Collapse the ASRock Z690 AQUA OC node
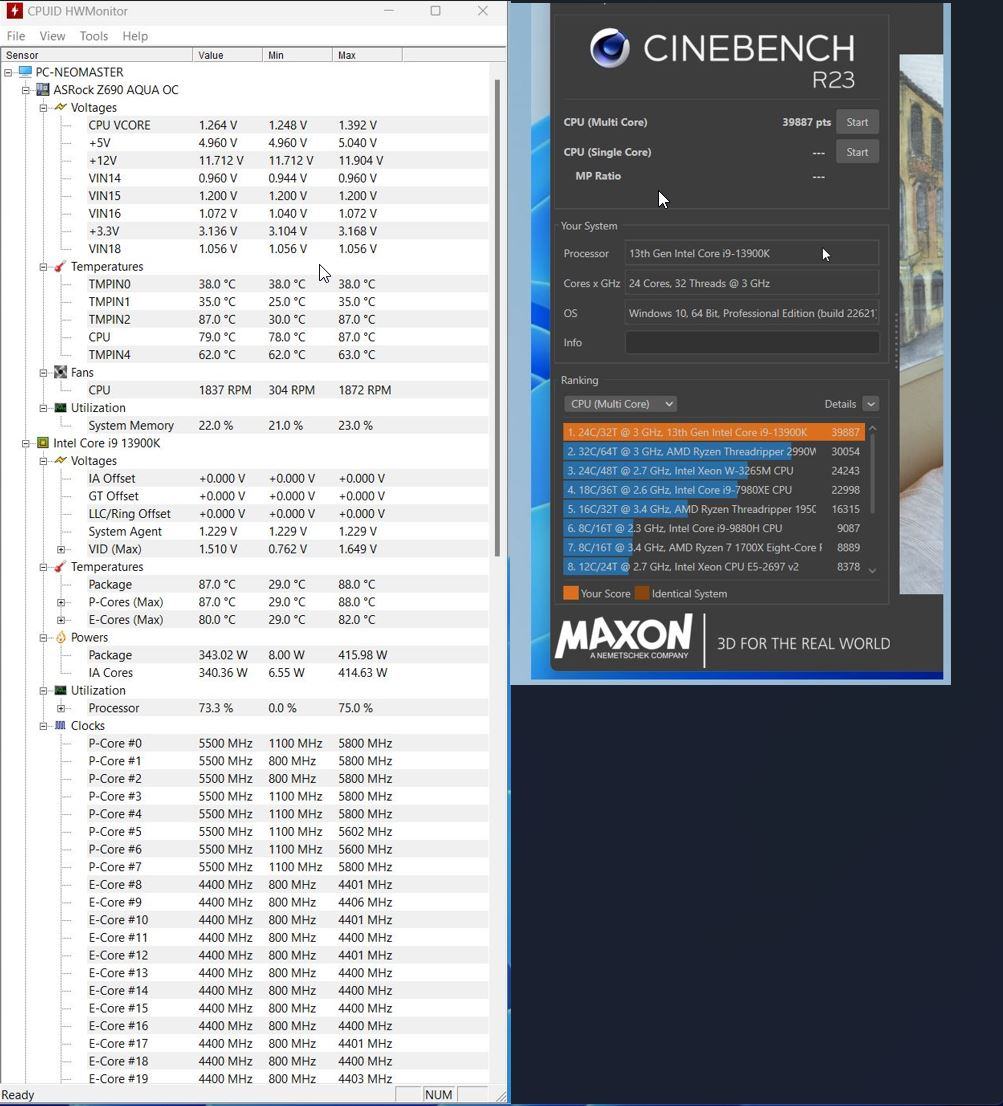Screen dimensions: 1003x1106 tap(25, 90)
